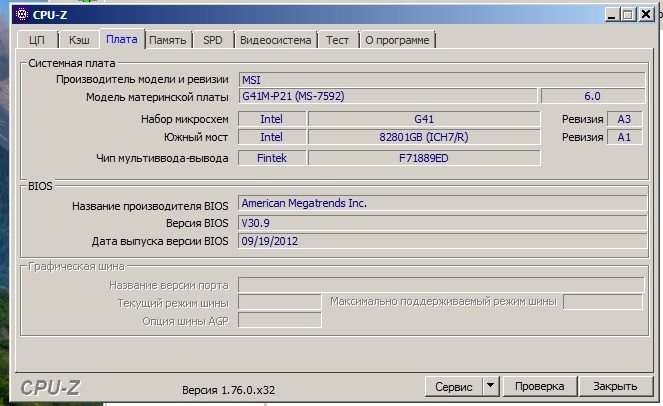Click the Версия 1.76.0.x32 text
663x406 pixels.
(x=228, y=390)
